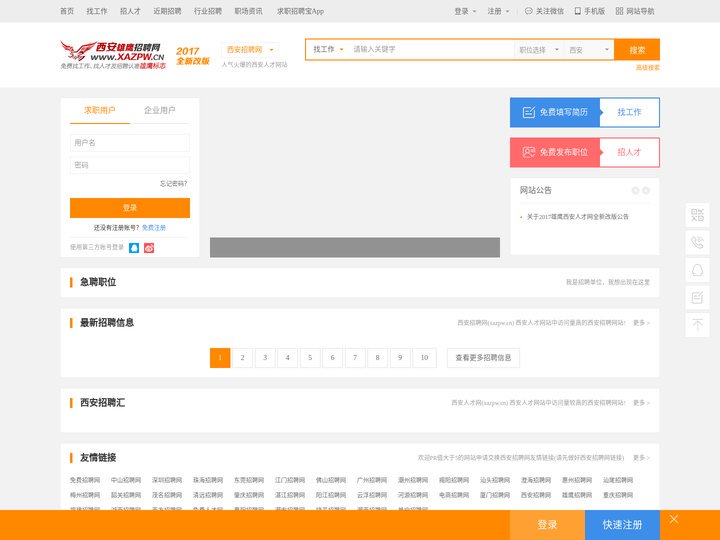Click 快速注册 in the bottom bar
Screen dimensions: 720x540
622,525
